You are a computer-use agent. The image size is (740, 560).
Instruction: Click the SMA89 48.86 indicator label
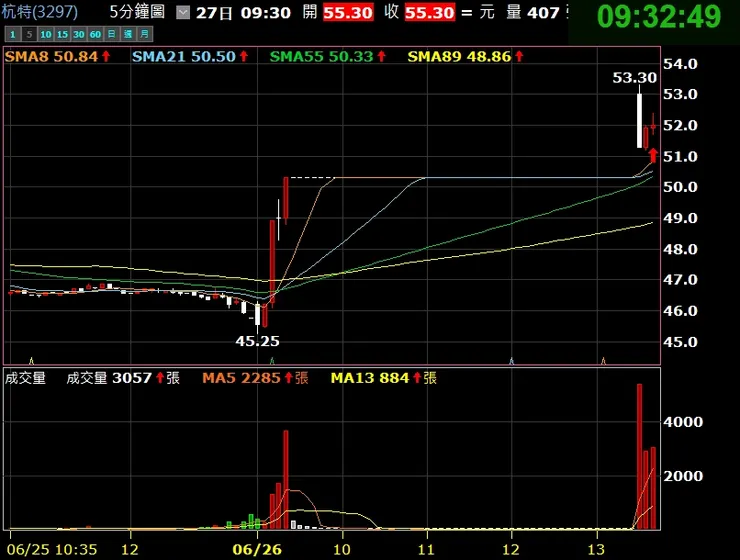(465, 57)
